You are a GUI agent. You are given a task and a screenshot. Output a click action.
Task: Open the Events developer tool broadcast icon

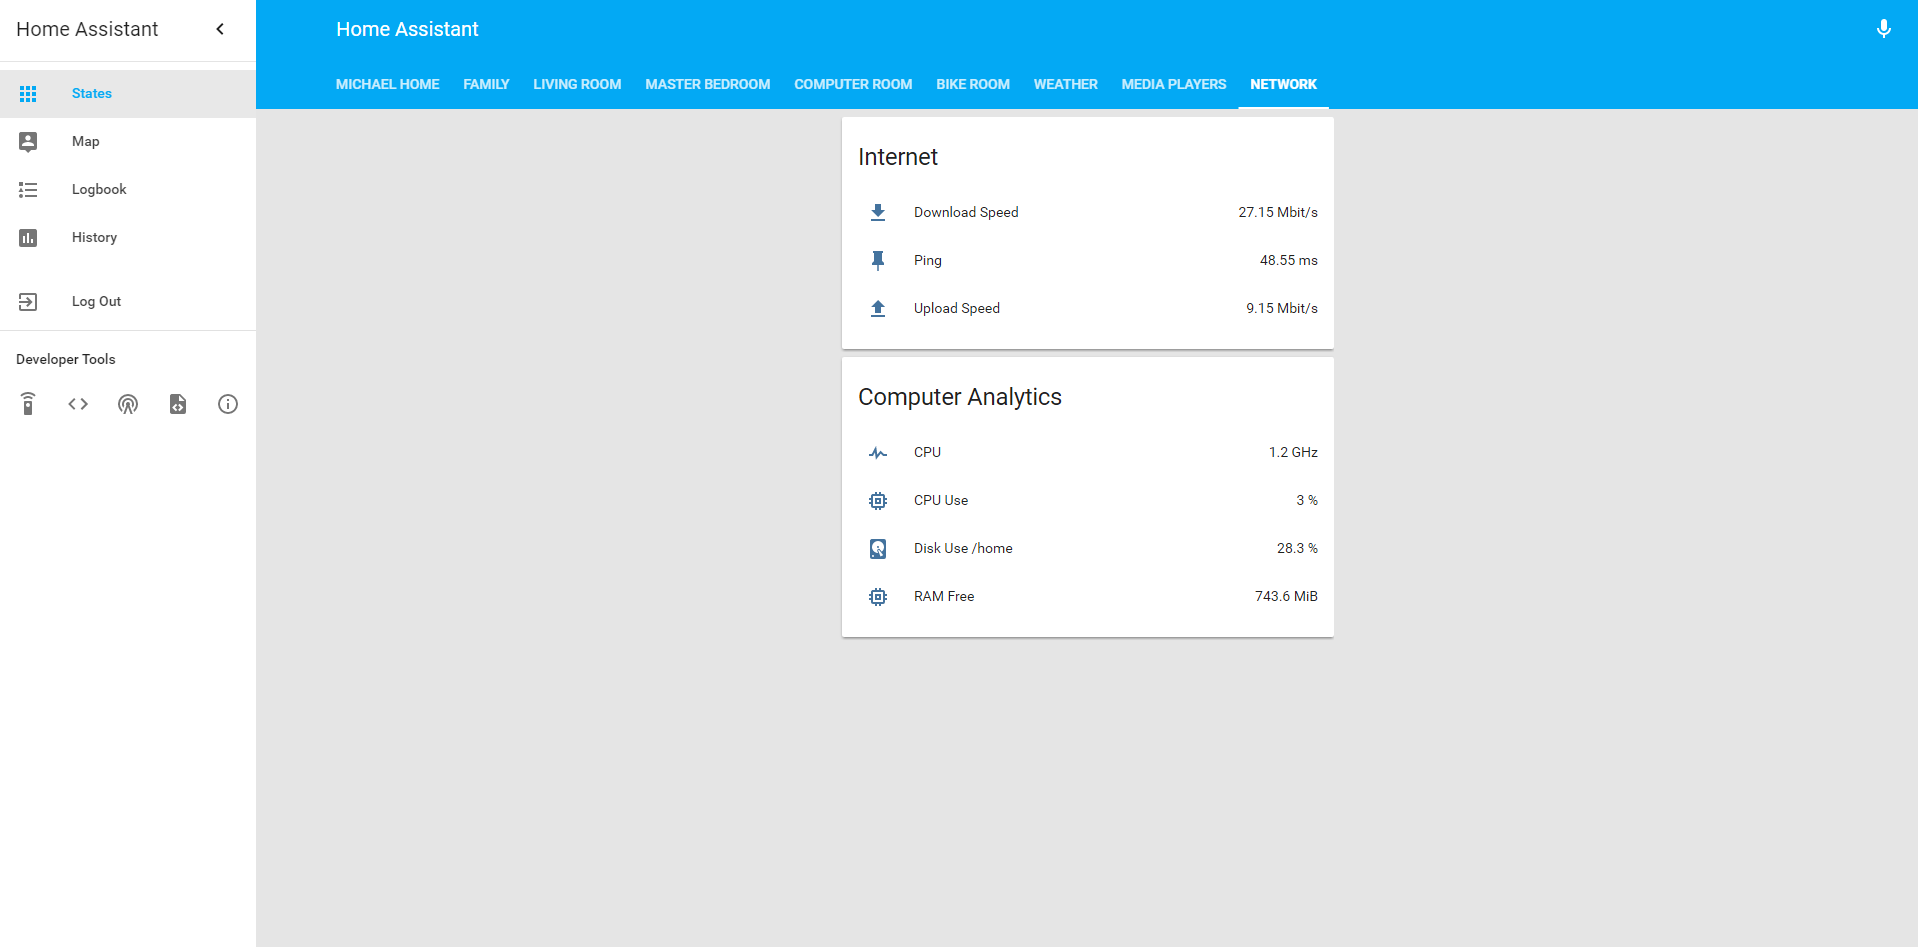tap(128, 404)
